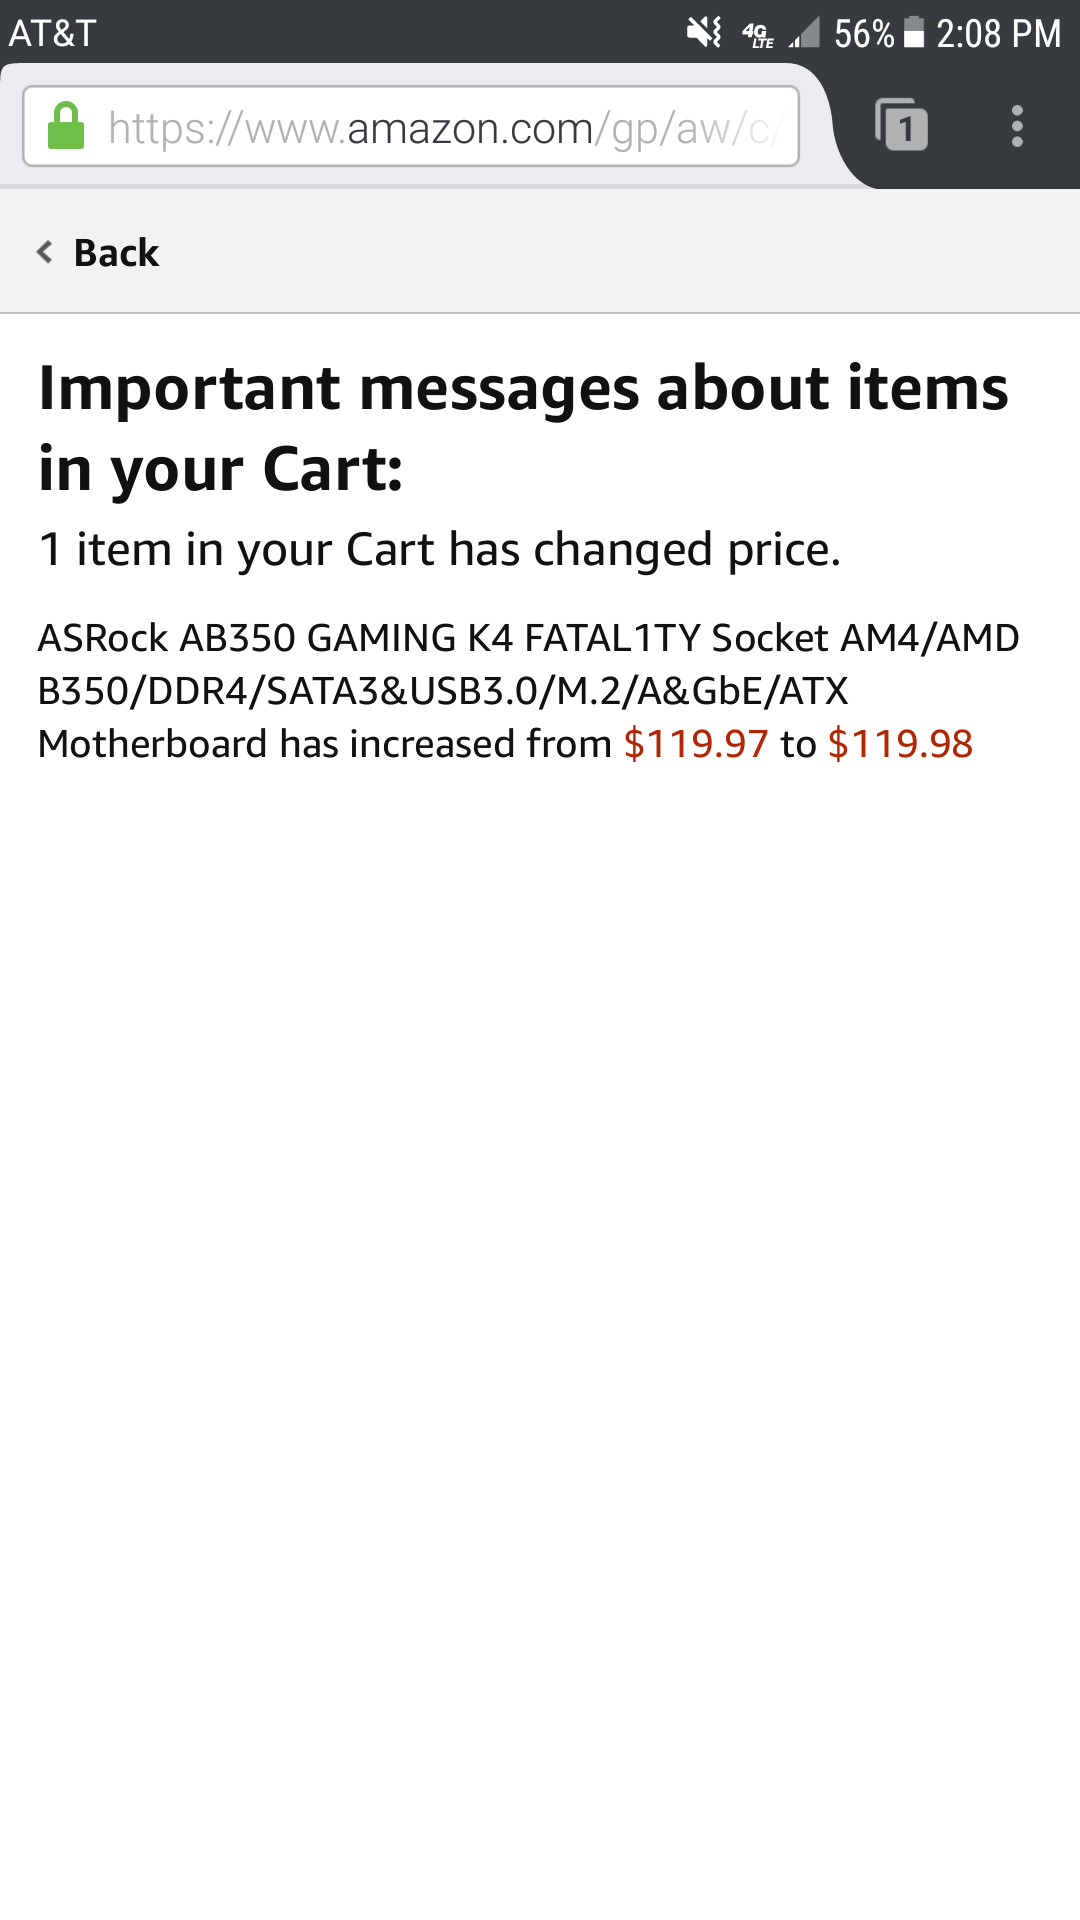
Task: Tap the 56% battery percentage
Action: (863, 34)
